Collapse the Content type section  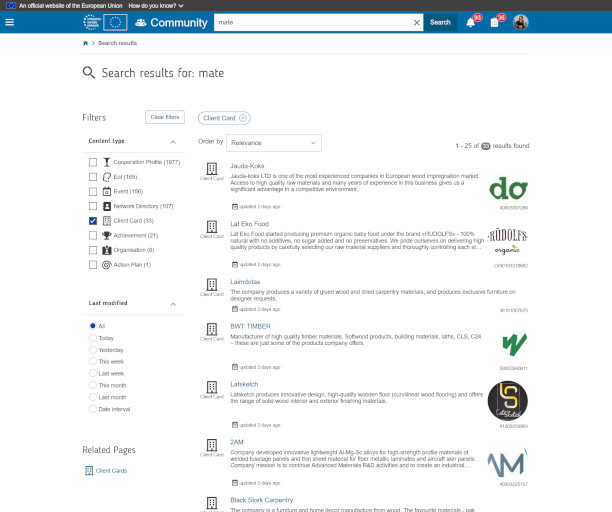coord(173,142)
